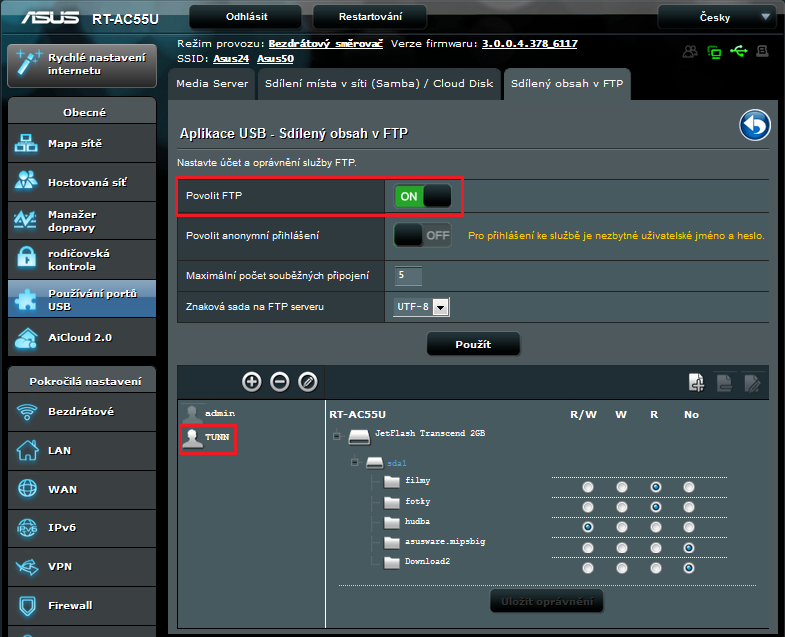Open AiCloud 2.0 in the sidebar
This screenshot has height=637, width=785.
[x=80, y=338]
